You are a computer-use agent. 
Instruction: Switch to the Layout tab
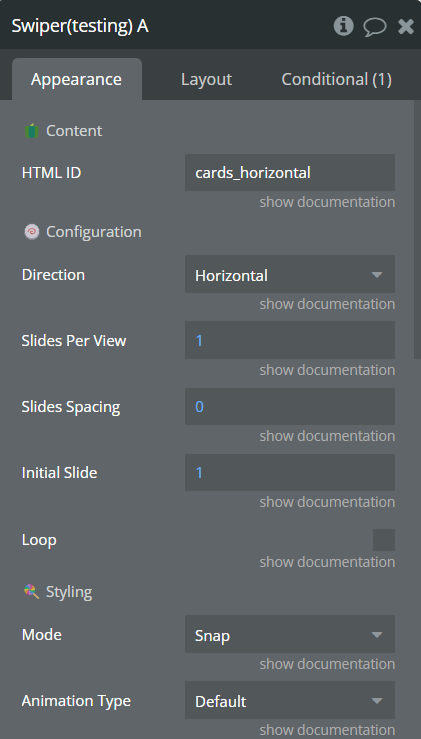point(206,79)
